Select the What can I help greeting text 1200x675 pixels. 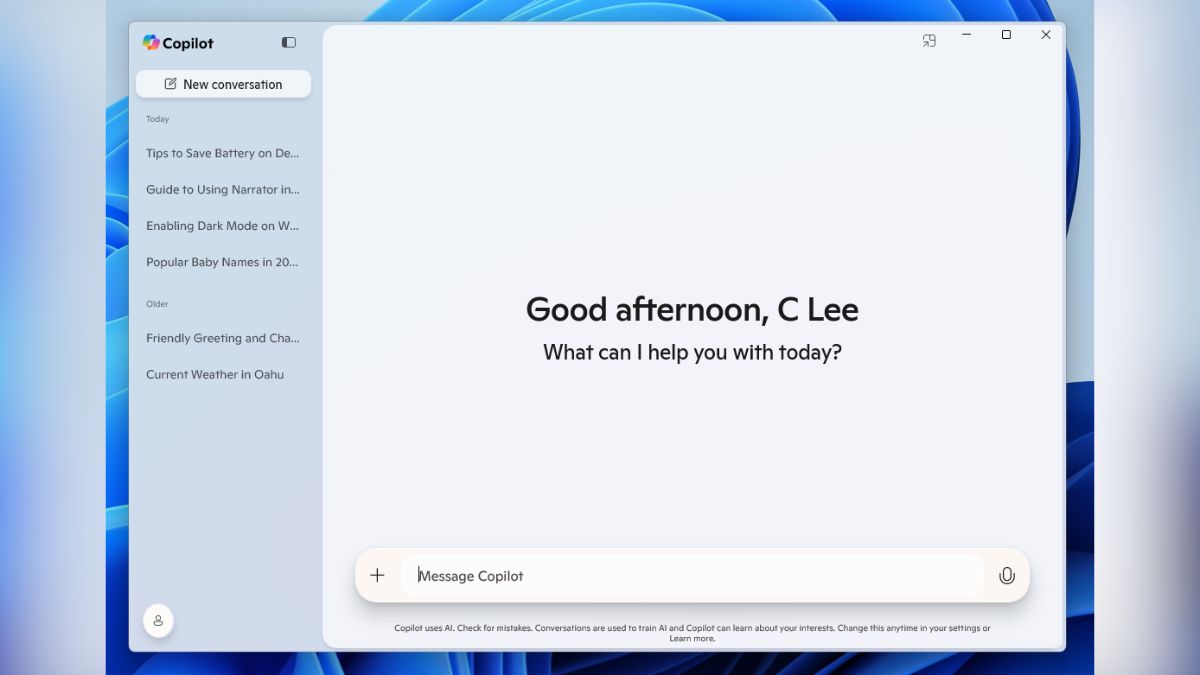tap(692, 352)
